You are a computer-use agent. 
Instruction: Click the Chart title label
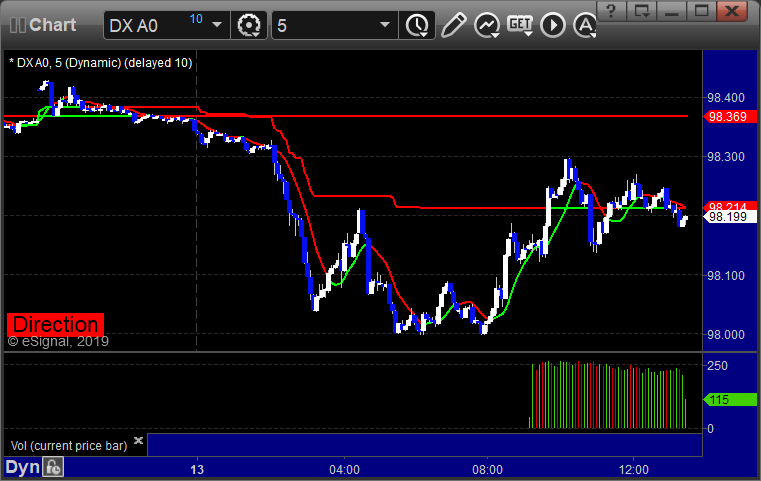pyautogui.click(x=52, y=25)
